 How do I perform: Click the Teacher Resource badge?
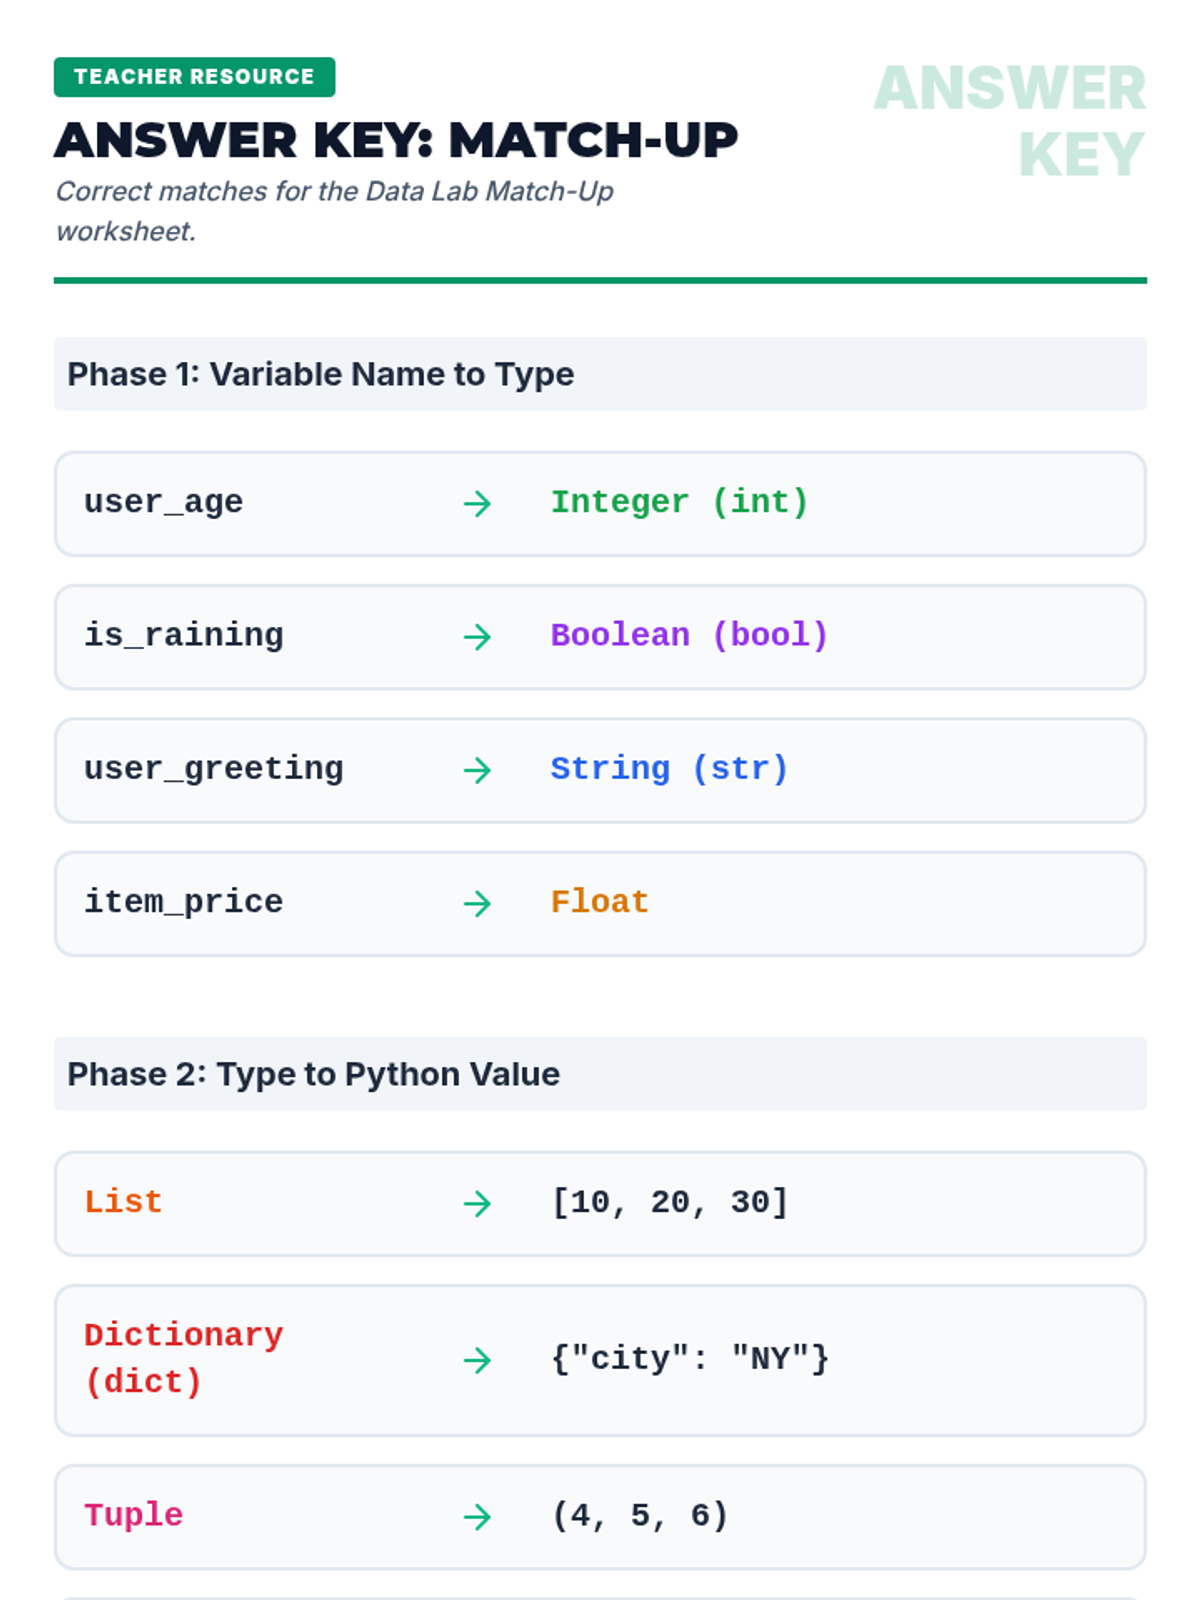click(194, 77)
